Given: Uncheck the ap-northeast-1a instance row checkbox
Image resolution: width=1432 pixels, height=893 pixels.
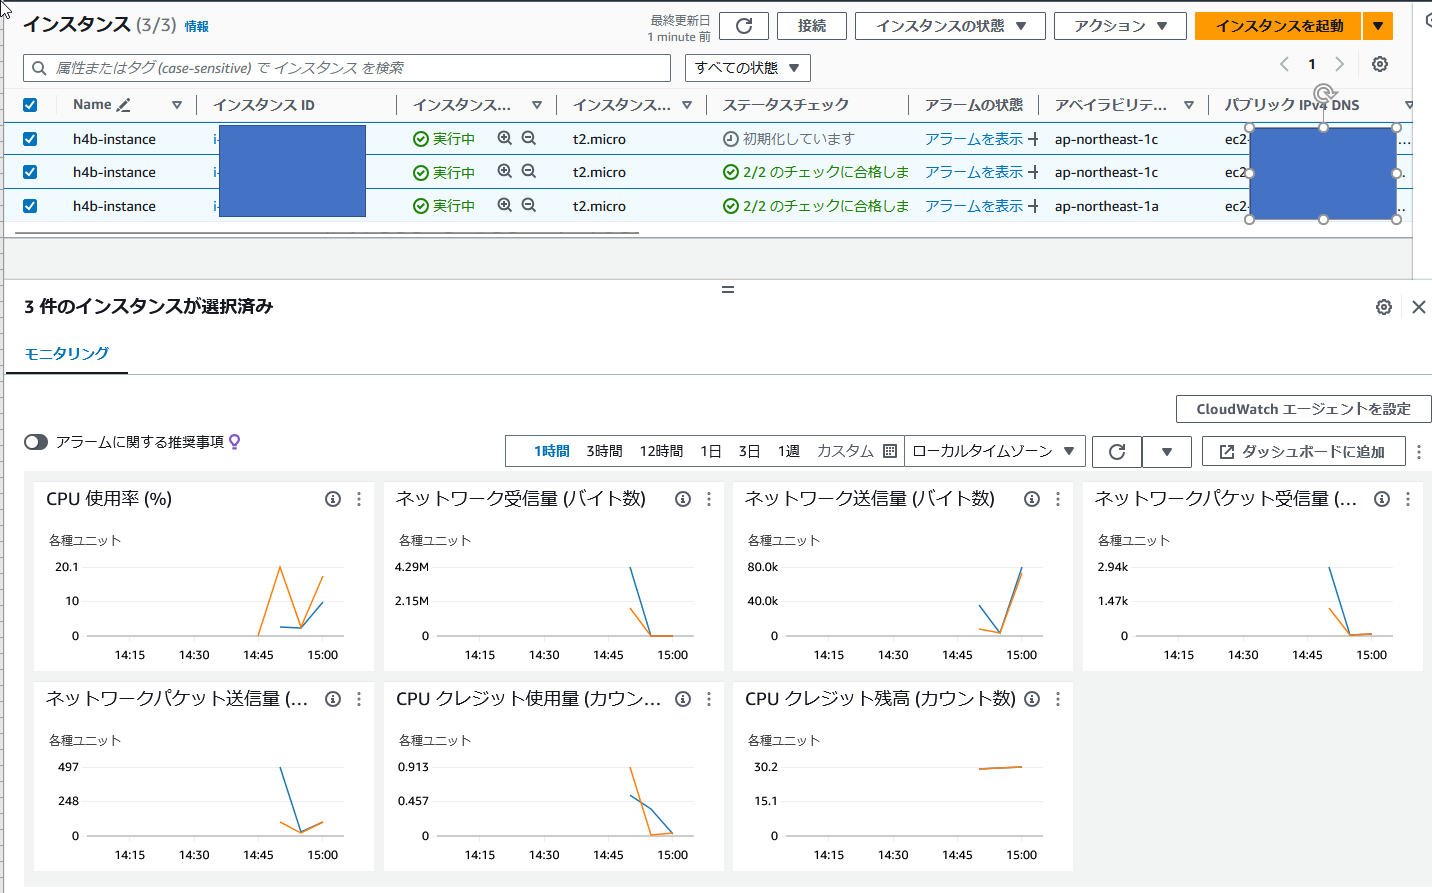Looking at the screenshot, I should (30, 206).
